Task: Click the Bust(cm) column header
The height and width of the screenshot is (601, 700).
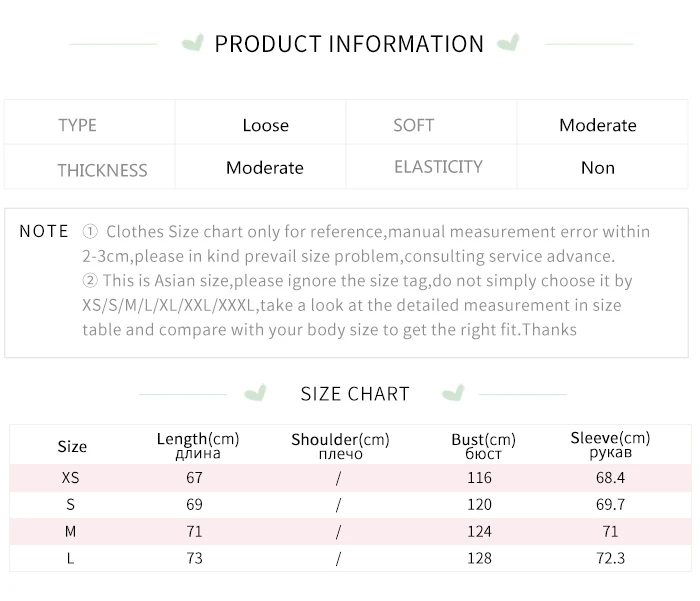Action: coord(483,446)
